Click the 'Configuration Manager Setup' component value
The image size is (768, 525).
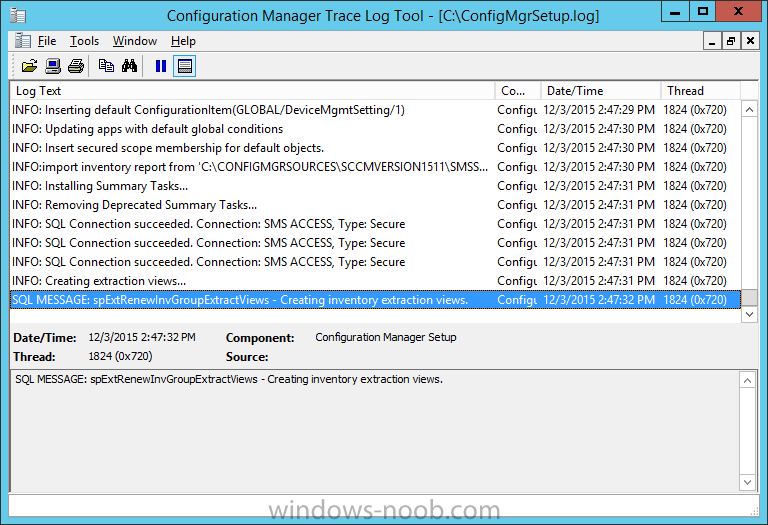click(386, 337)
